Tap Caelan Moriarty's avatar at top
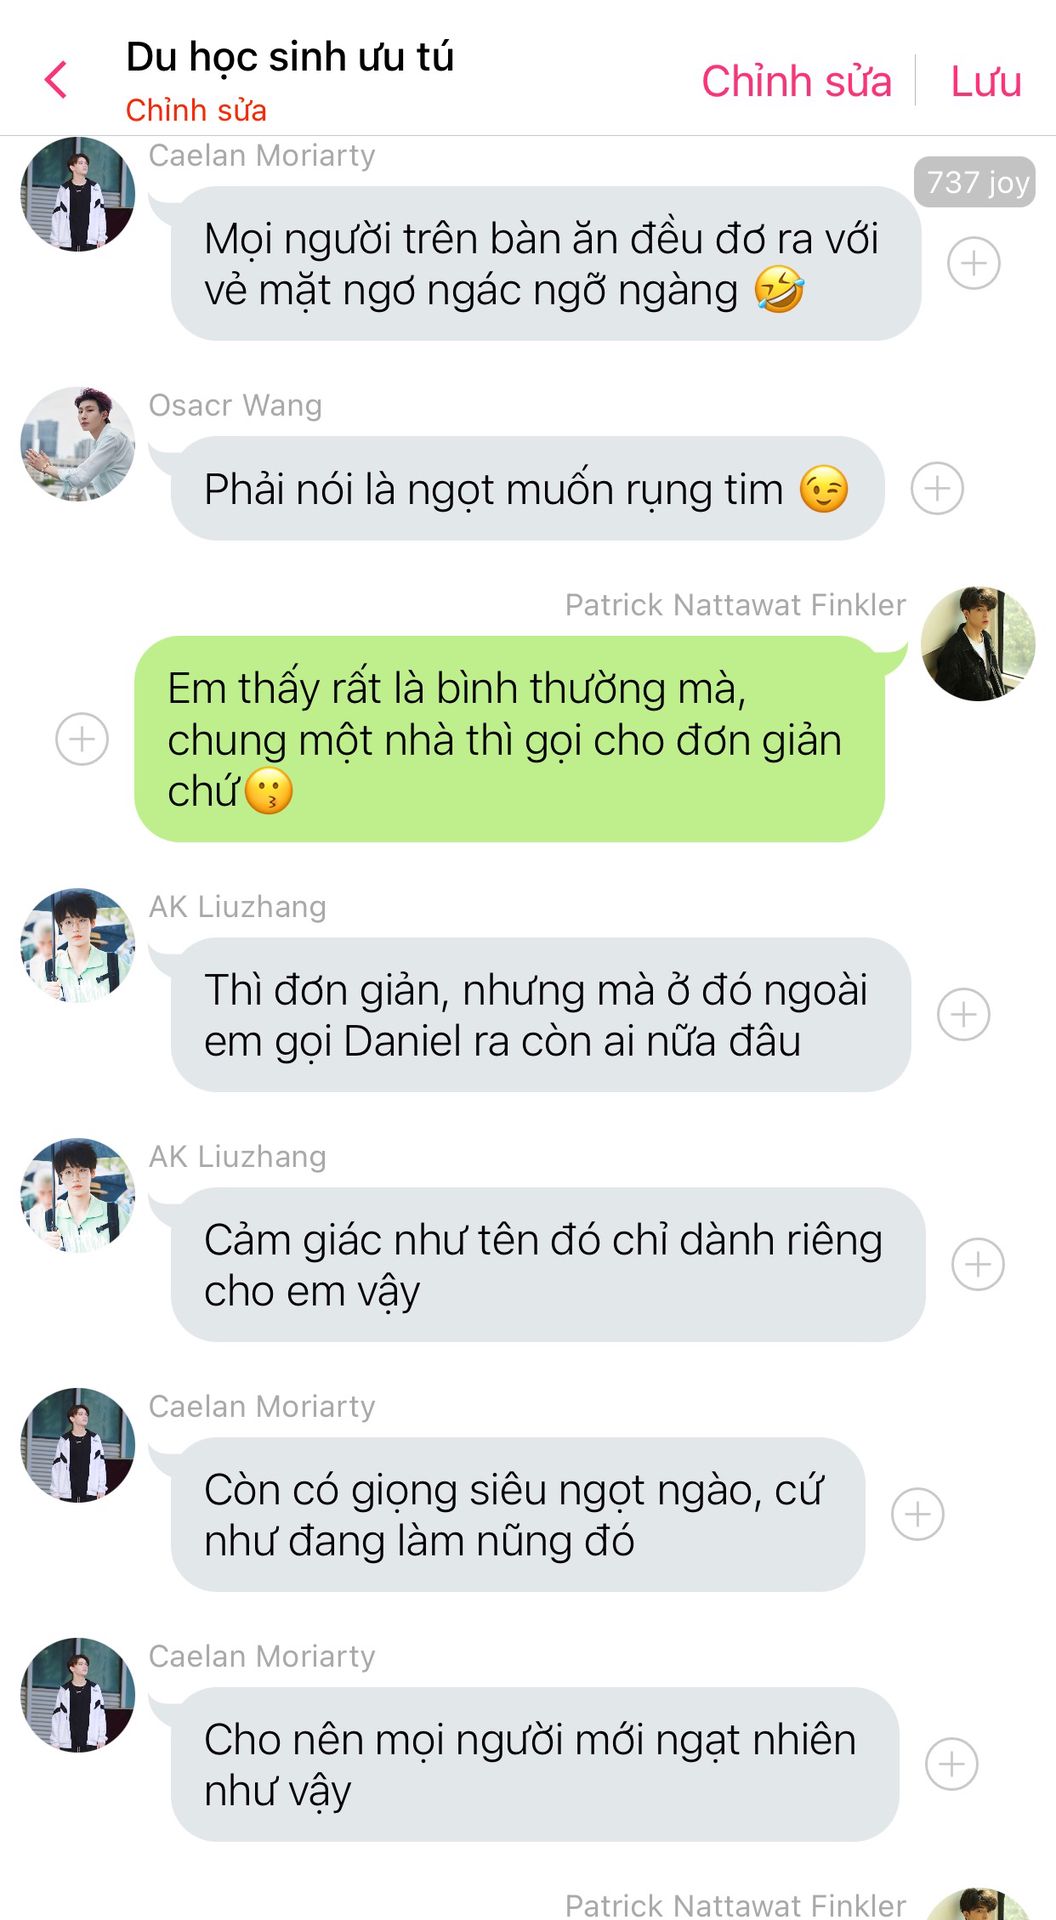This screenshot has width=1056, height=1920. pyautogui.click(x=78, y=194)
